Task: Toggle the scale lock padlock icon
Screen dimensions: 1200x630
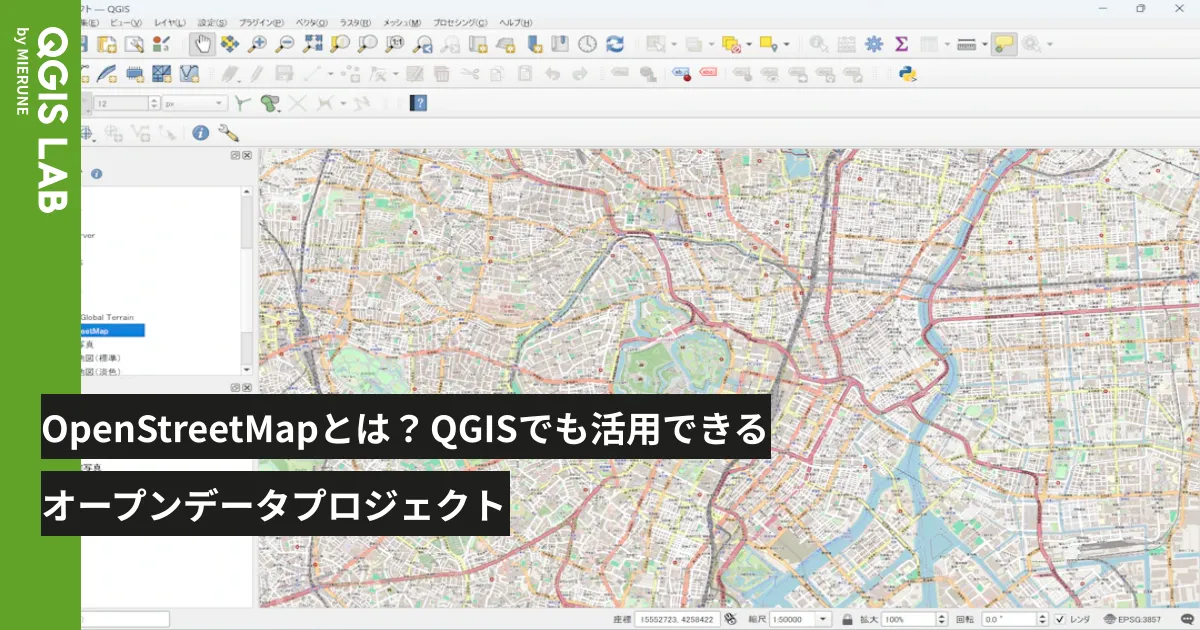Action: click(x=849, y=620)
